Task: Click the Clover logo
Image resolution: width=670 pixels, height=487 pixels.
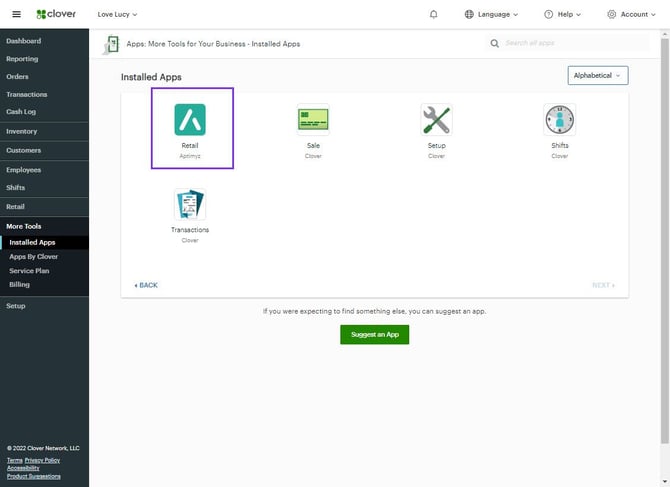Action: (55, 14)
